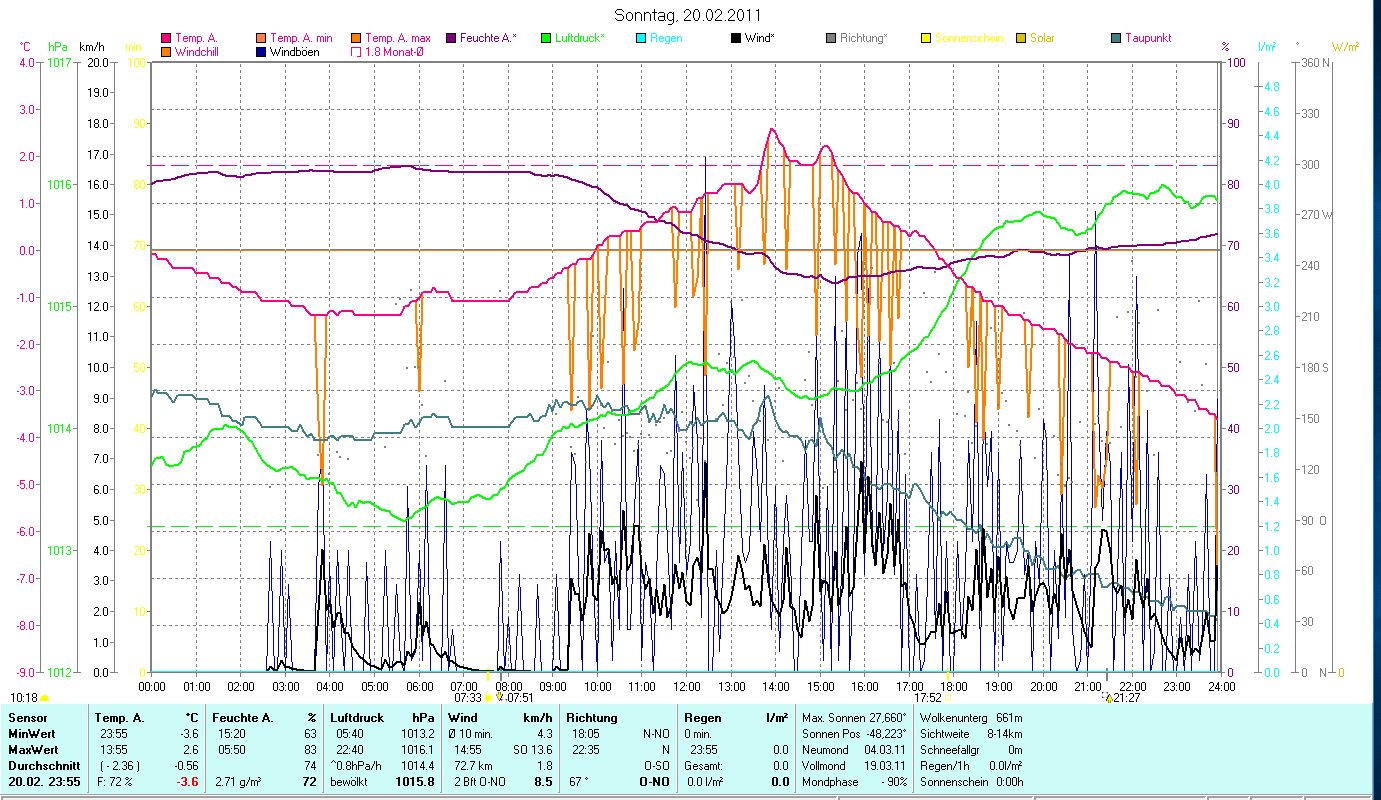Click the sun icon beside 07:33
This screenshot has width=1381, height=800.
click(x=489, y=698)
